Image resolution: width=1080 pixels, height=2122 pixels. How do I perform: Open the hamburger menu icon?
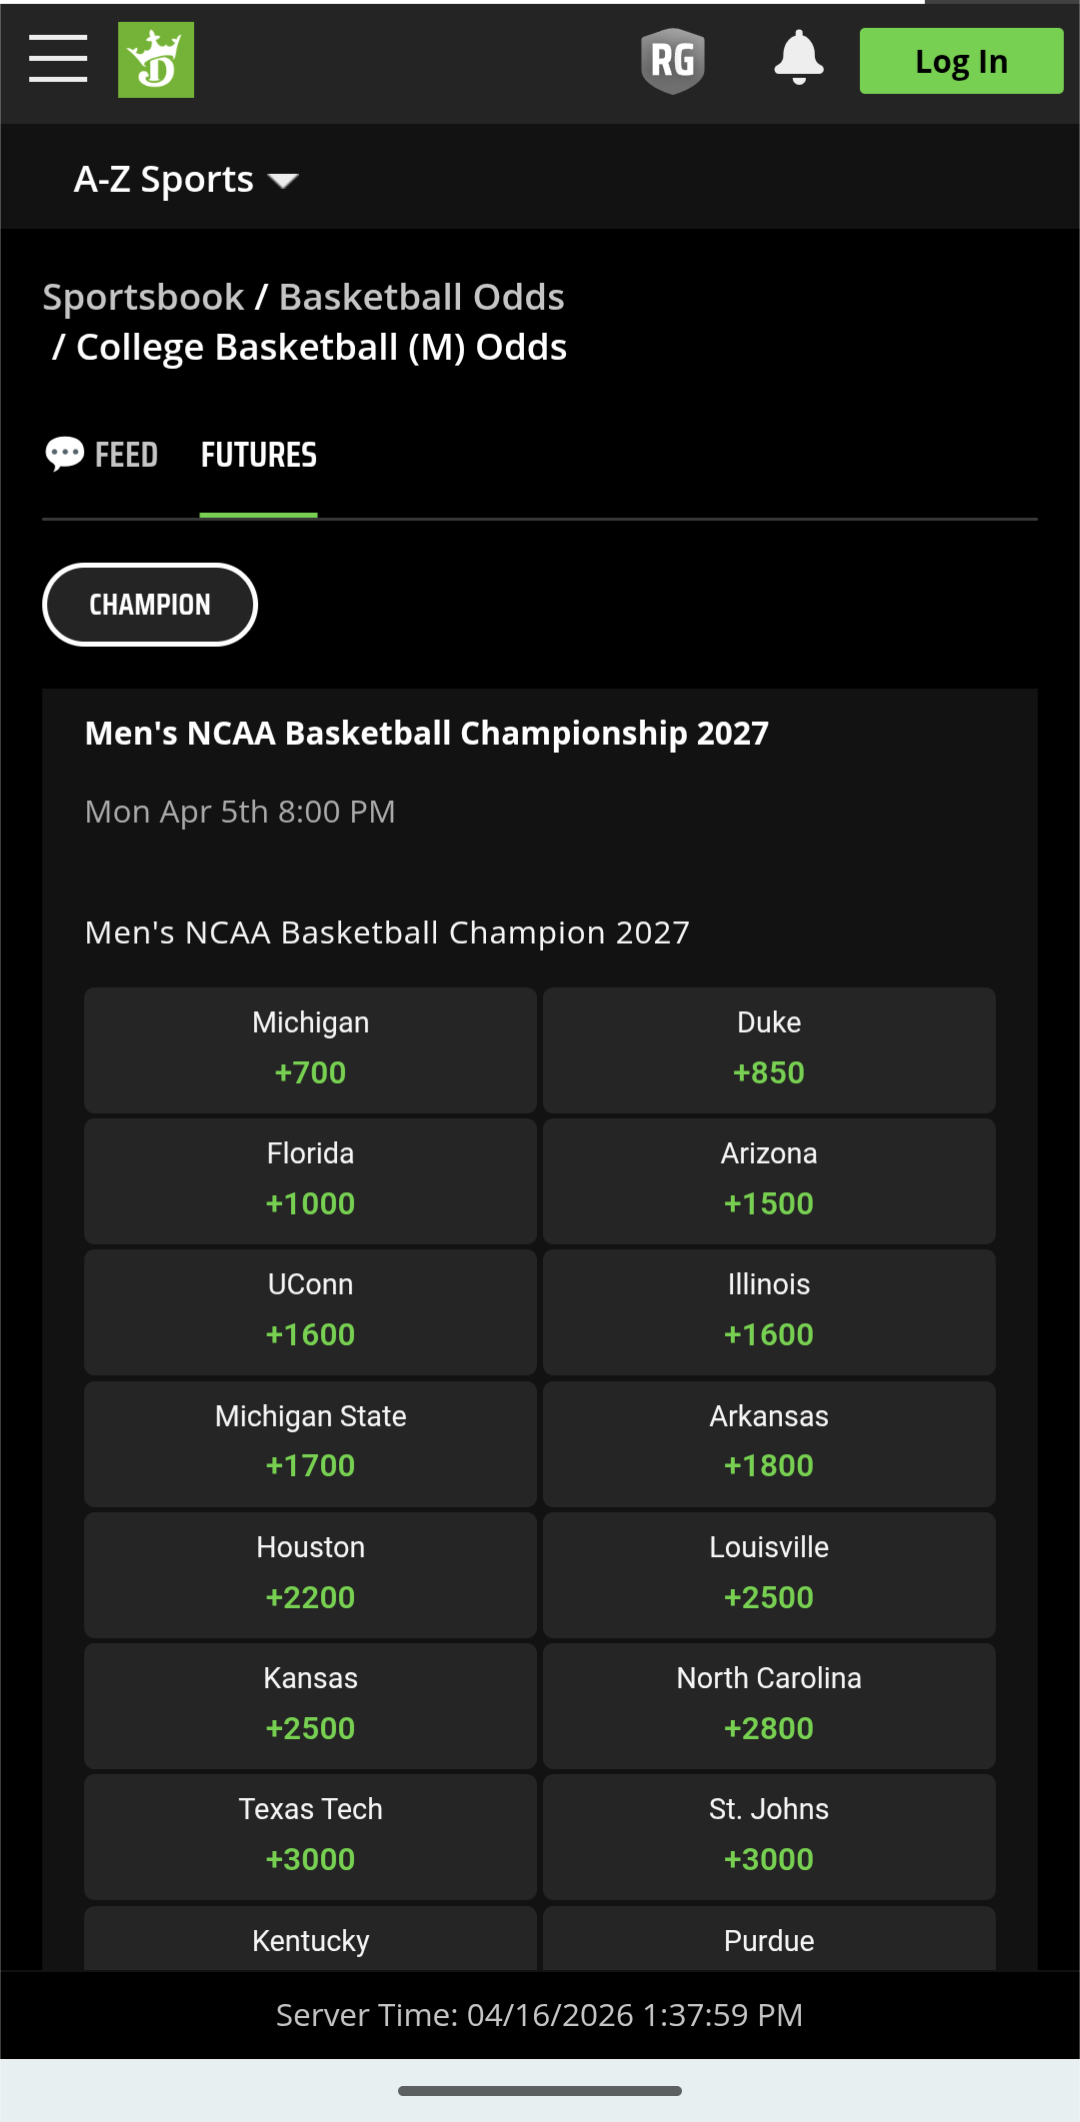(x=58, y=59)
